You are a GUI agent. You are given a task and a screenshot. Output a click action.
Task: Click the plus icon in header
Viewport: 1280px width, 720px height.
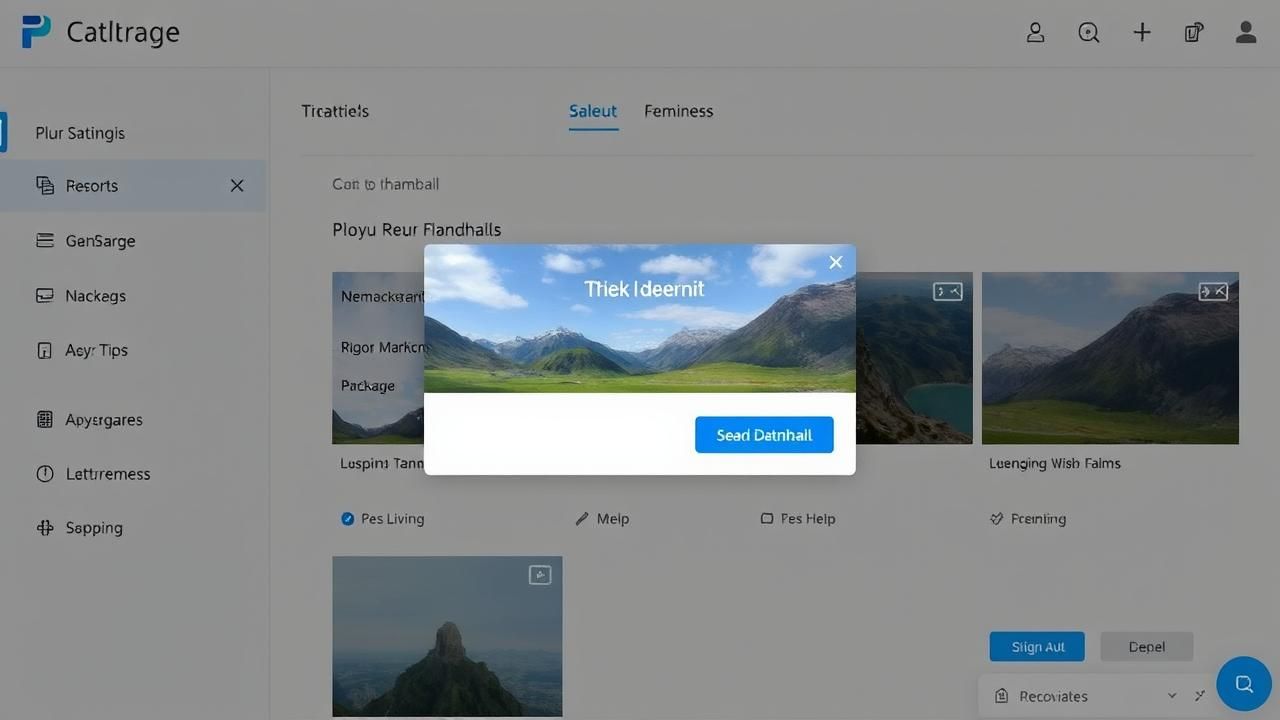click(x=1142, y=33)
